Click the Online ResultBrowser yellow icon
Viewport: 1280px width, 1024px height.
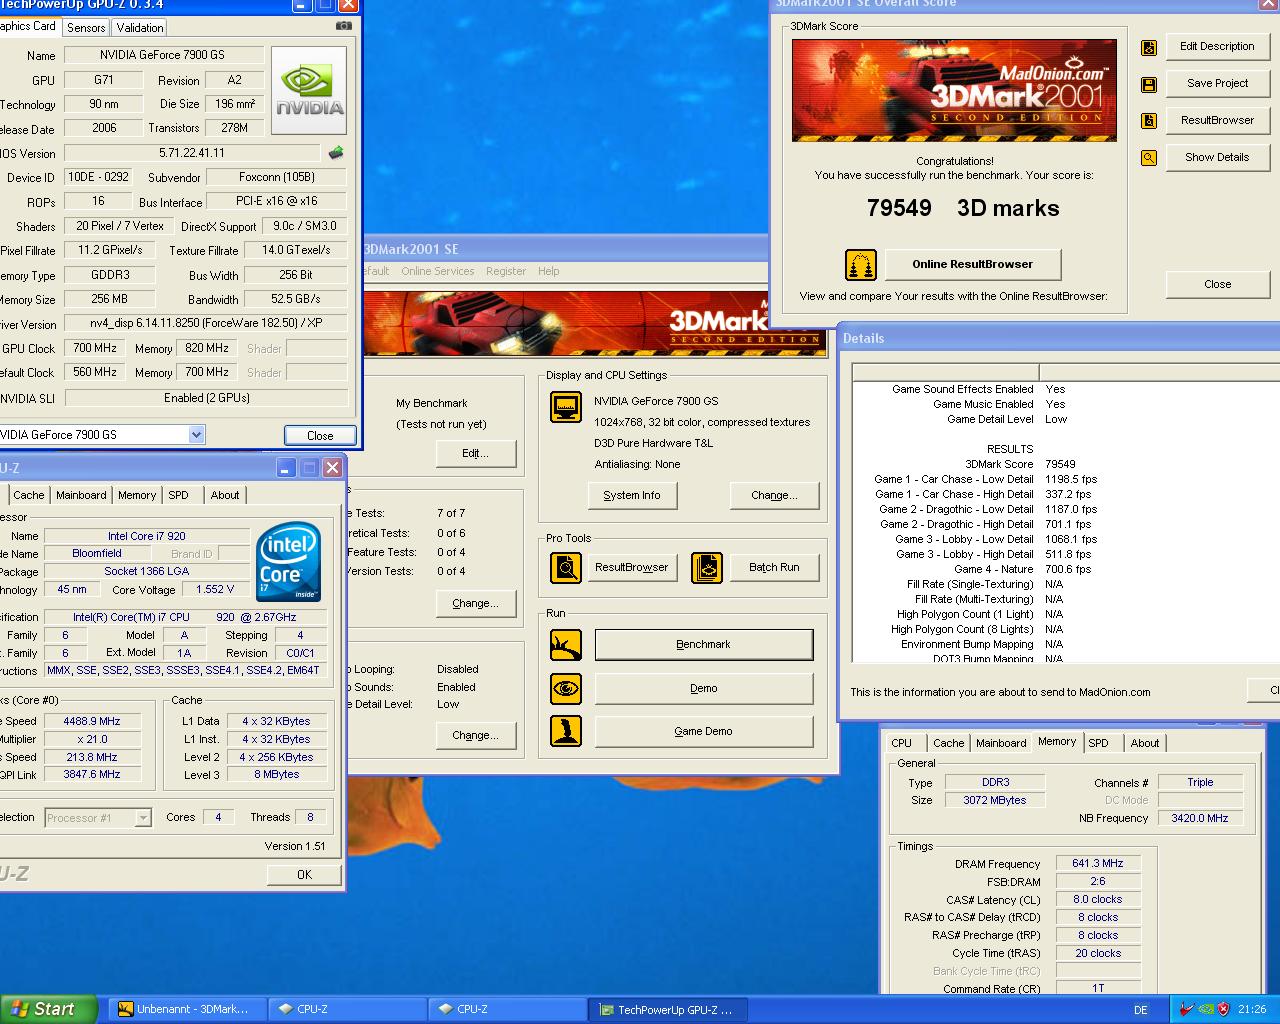861,265
